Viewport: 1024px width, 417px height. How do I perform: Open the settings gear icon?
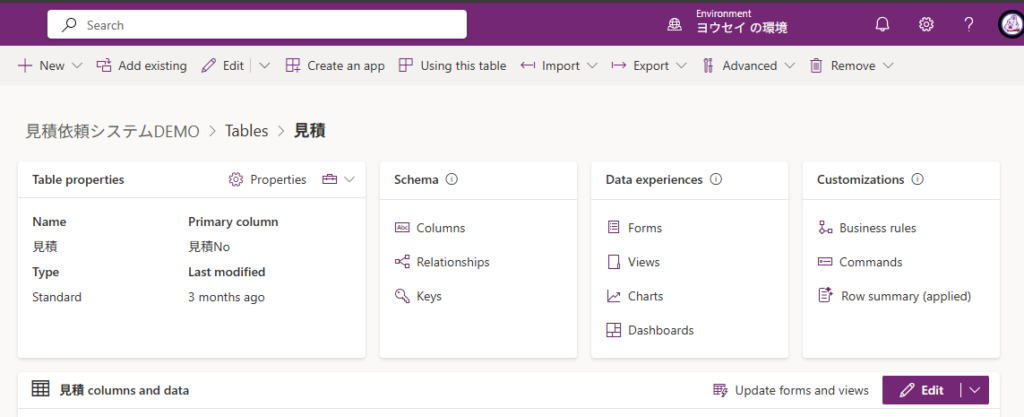tap(926, 25)
